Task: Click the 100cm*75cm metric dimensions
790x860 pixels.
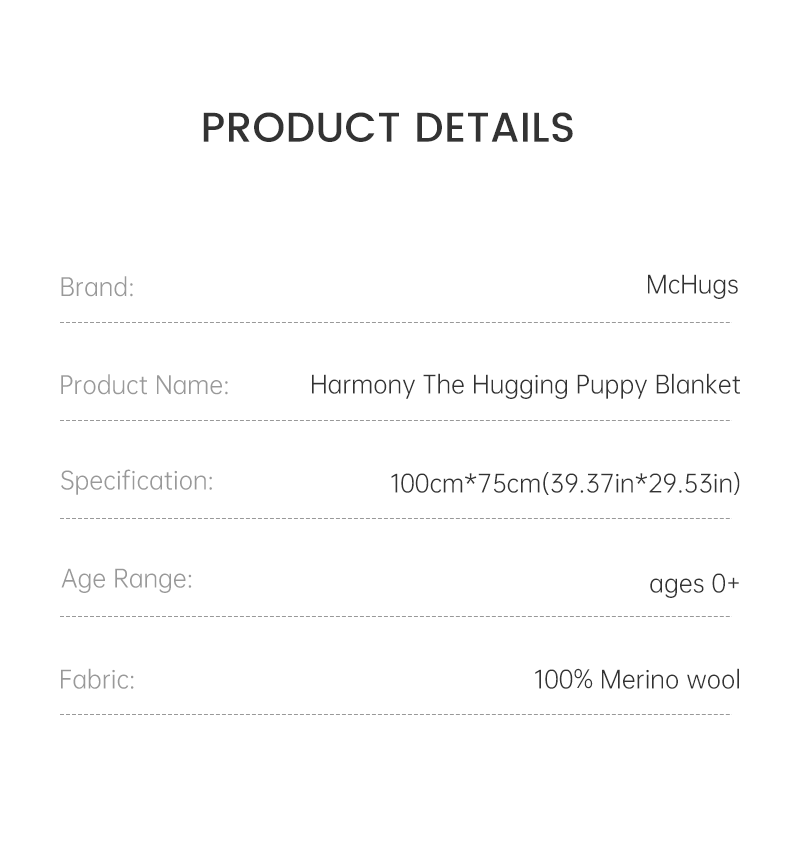Action: [x=465, y=484]
